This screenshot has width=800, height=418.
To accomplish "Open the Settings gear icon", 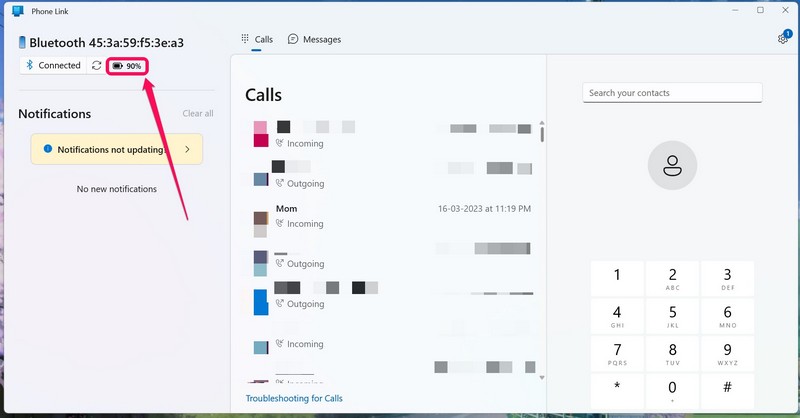I will (x=782, y=39).
